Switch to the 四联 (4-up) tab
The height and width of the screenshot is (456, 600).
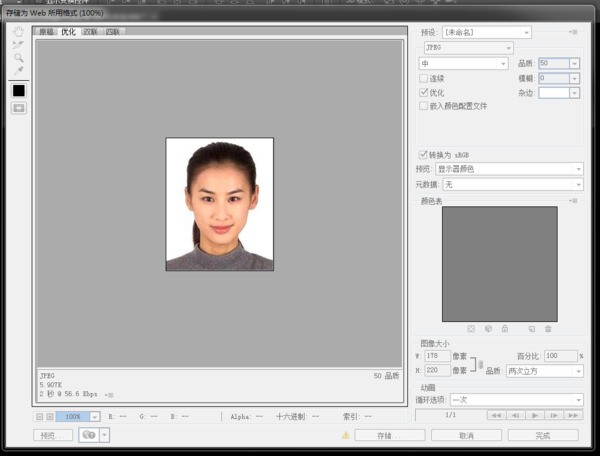[x=112, y=32]
